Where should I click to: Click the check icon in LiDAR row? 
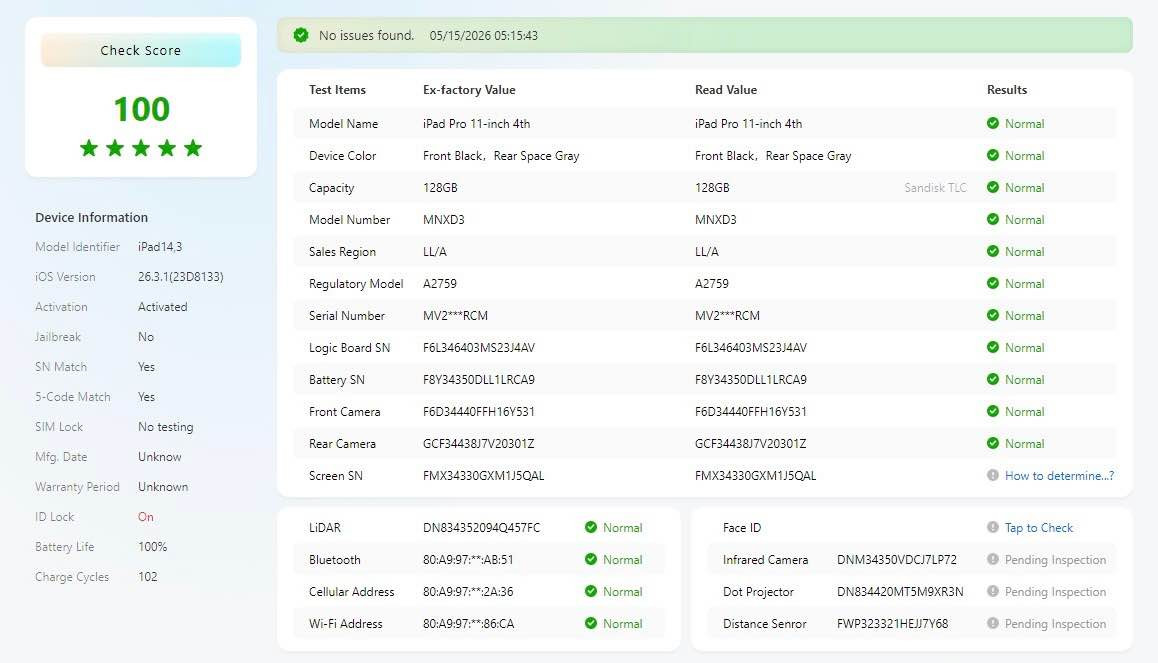click(x=591, y=527)
